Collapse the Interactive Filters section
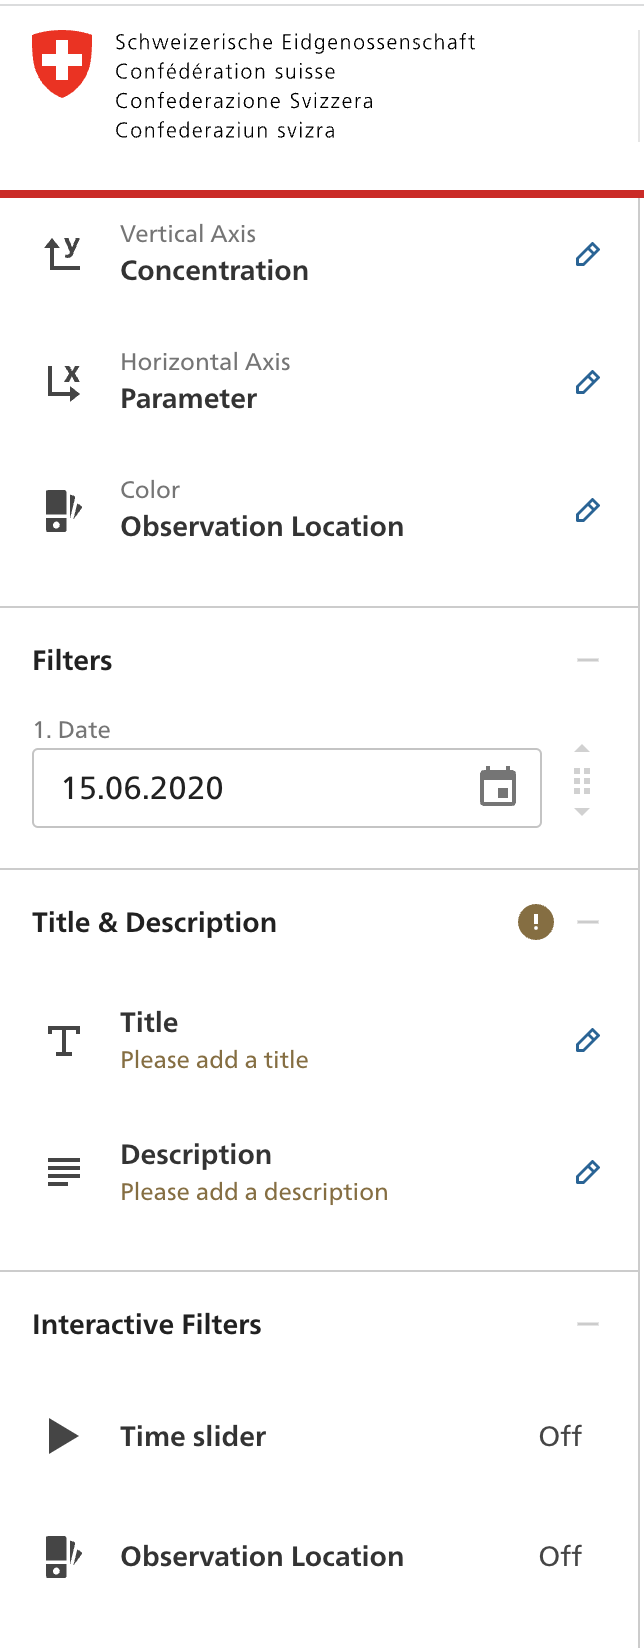Screen dimensions: 644x1648 pyautogui.click(x=588, y=1323)
